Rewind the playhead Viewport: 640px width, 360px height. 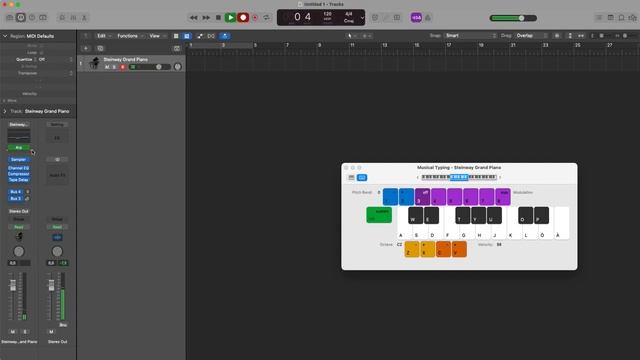point(193,18)
